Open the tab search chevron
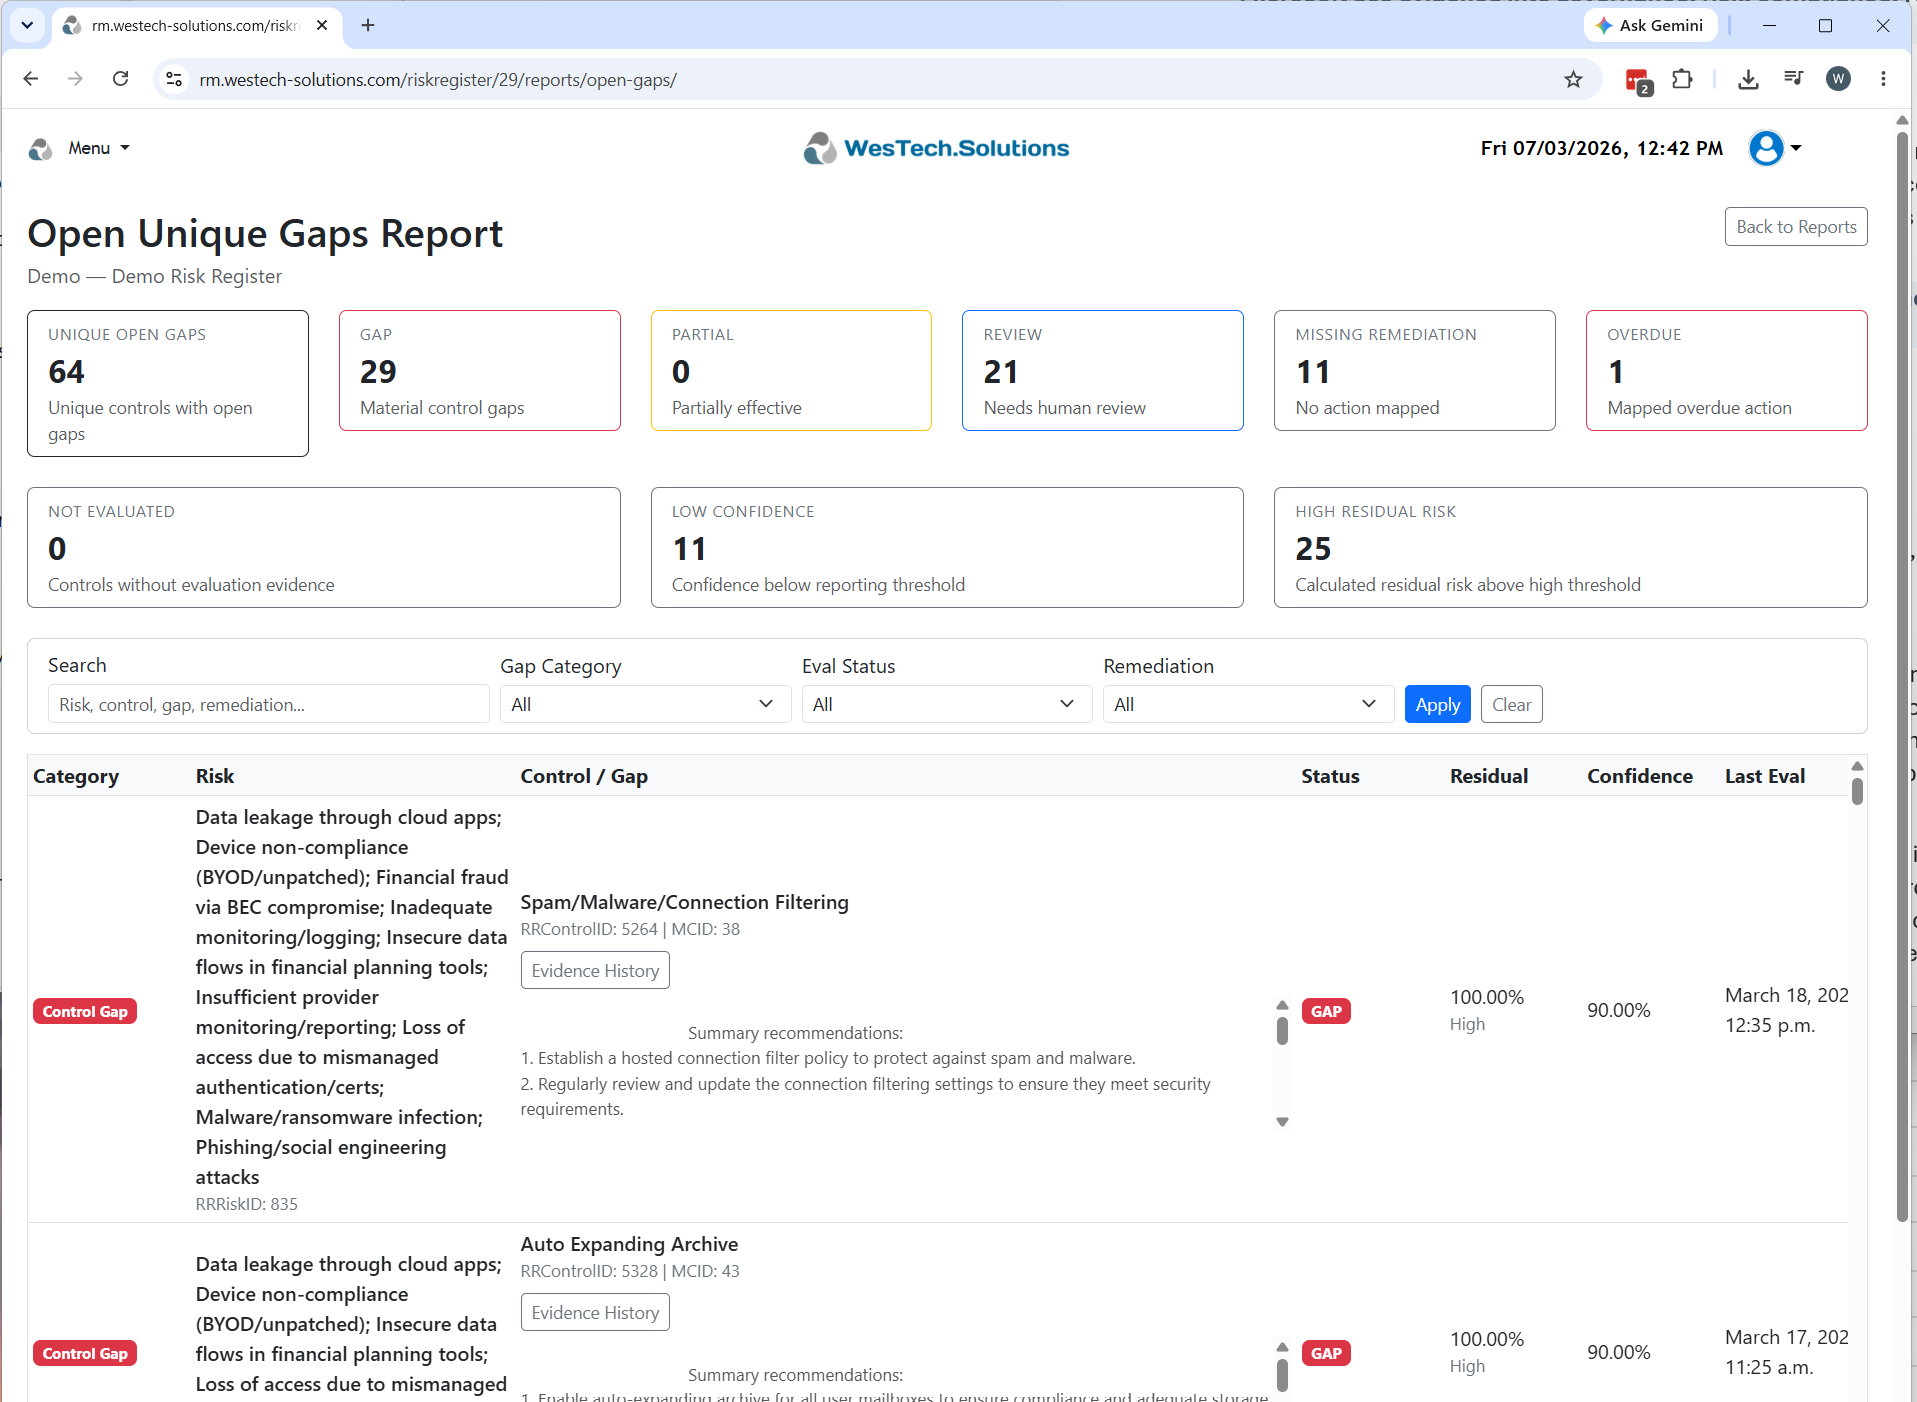Image resolution: width=1917 pixels, height=1402 pixels. coord(27,25)
